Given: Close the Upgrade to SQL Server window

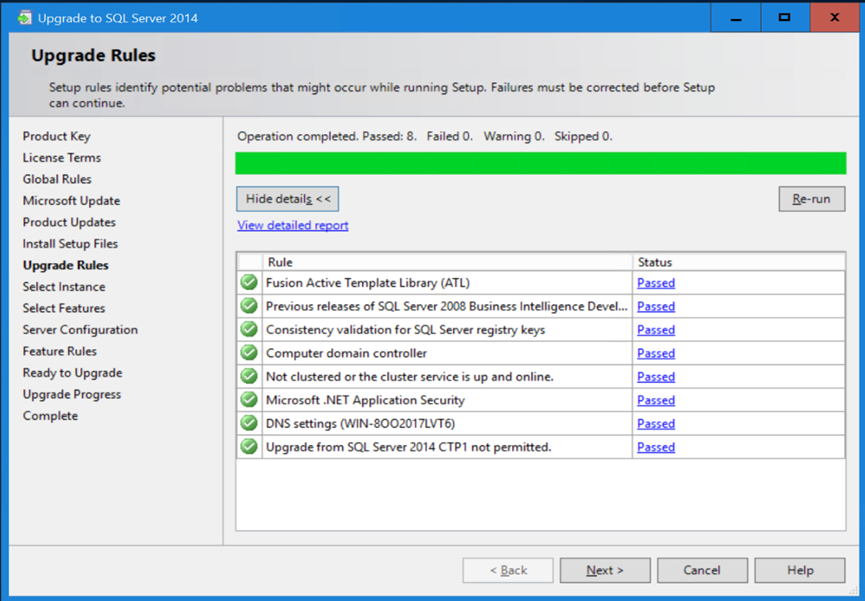Looking at the screenshot, I should [835, 18].
